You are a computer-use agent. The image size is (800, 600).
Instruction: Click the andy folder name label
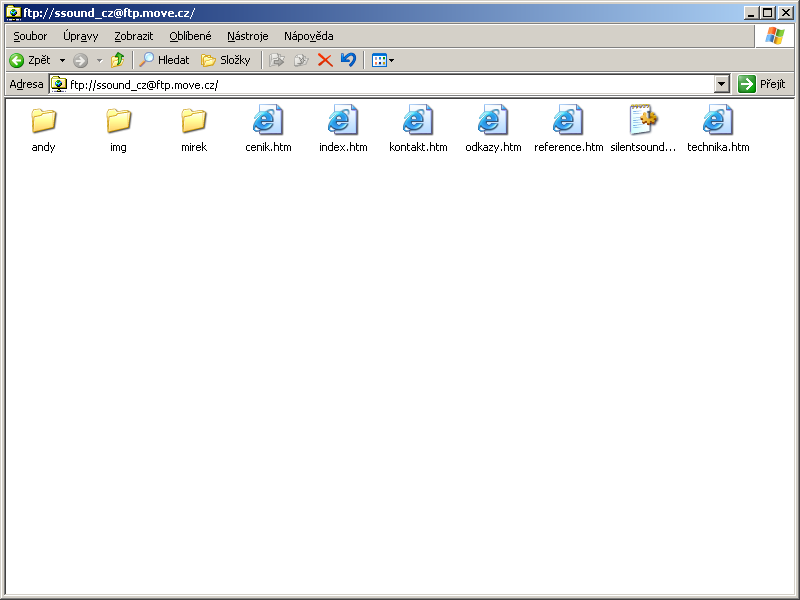(x=43, y=147)
